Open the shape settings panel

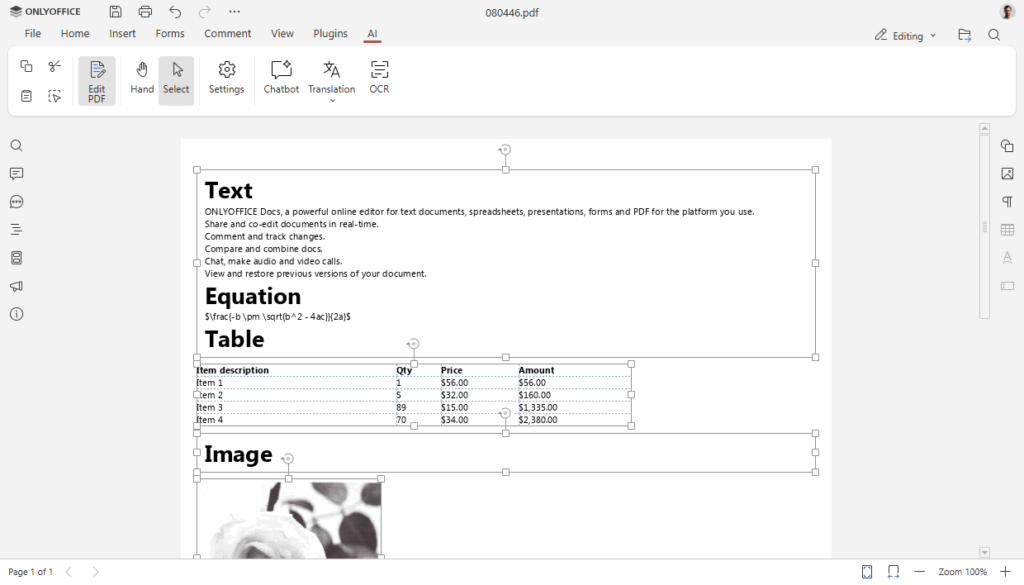1006,145
